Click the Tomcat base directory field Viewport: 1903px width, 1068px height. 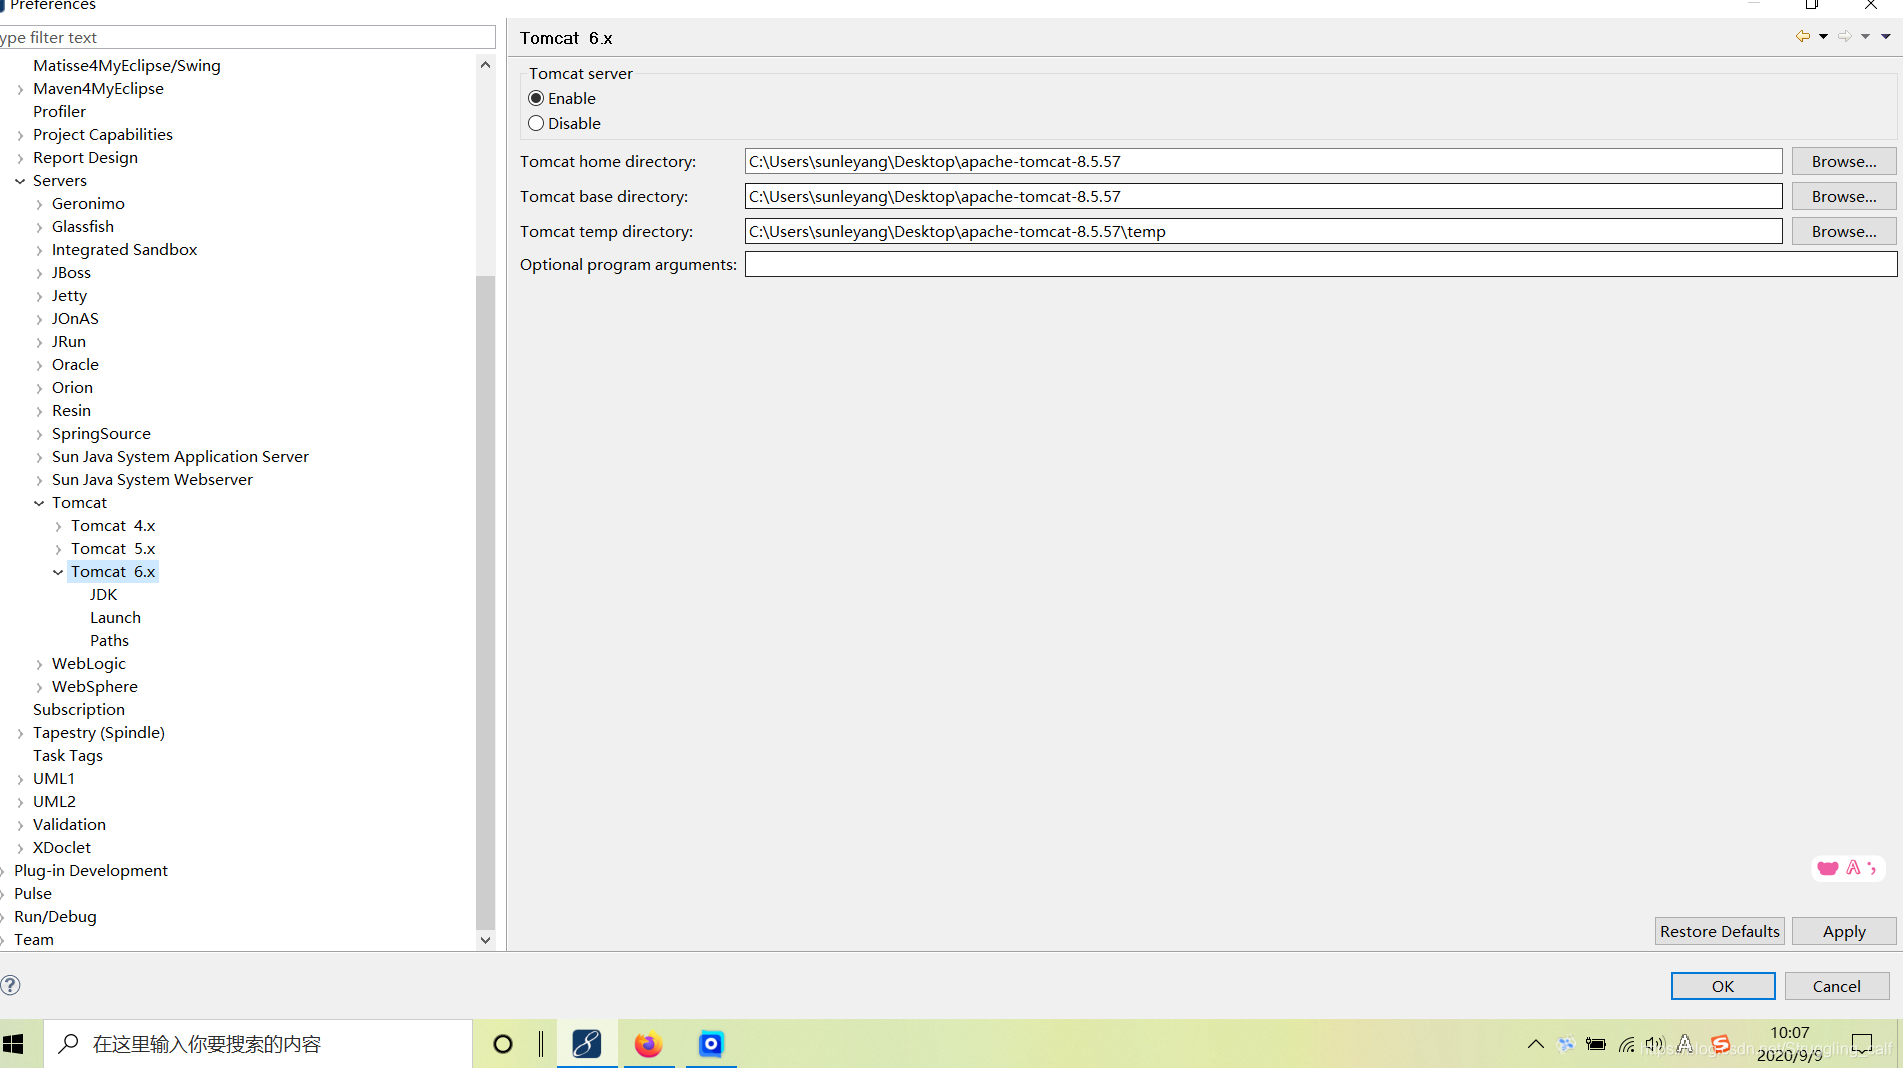1263,196
